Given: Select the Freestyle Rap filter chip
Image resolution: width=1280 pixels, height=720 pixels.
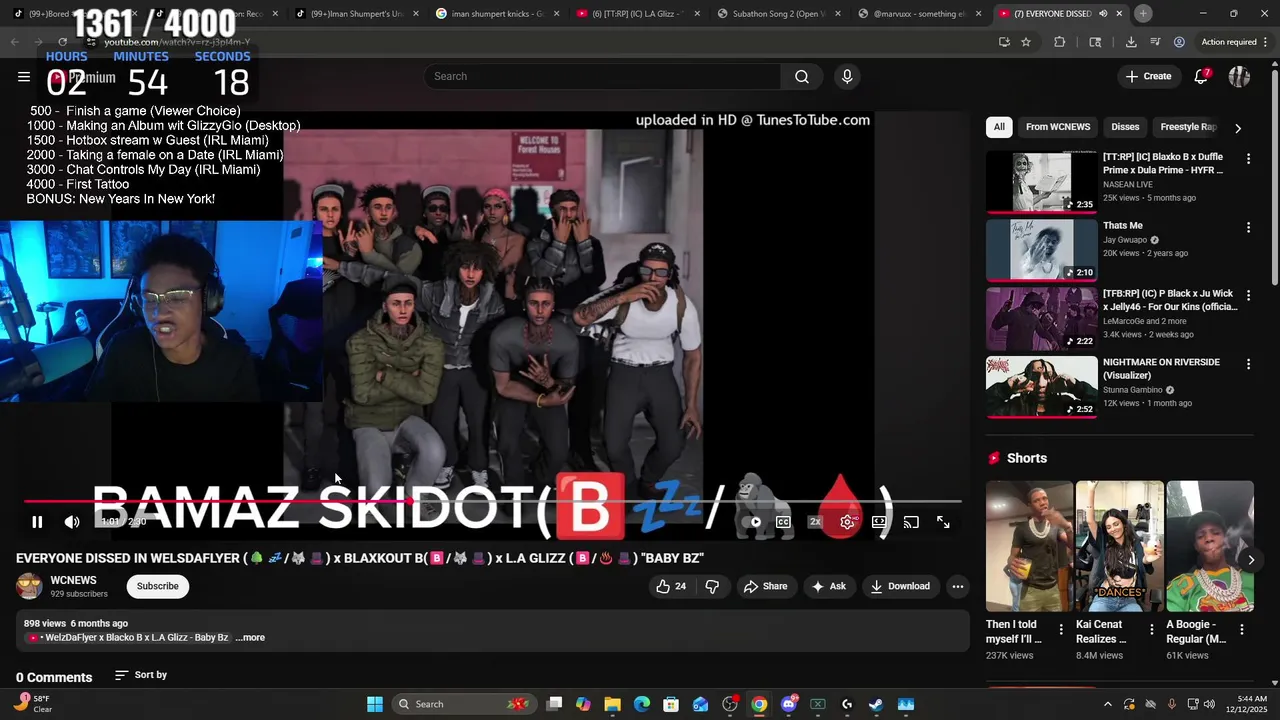Looking at the screenshot, I should pyautogui.click(x=1188, y=127).
